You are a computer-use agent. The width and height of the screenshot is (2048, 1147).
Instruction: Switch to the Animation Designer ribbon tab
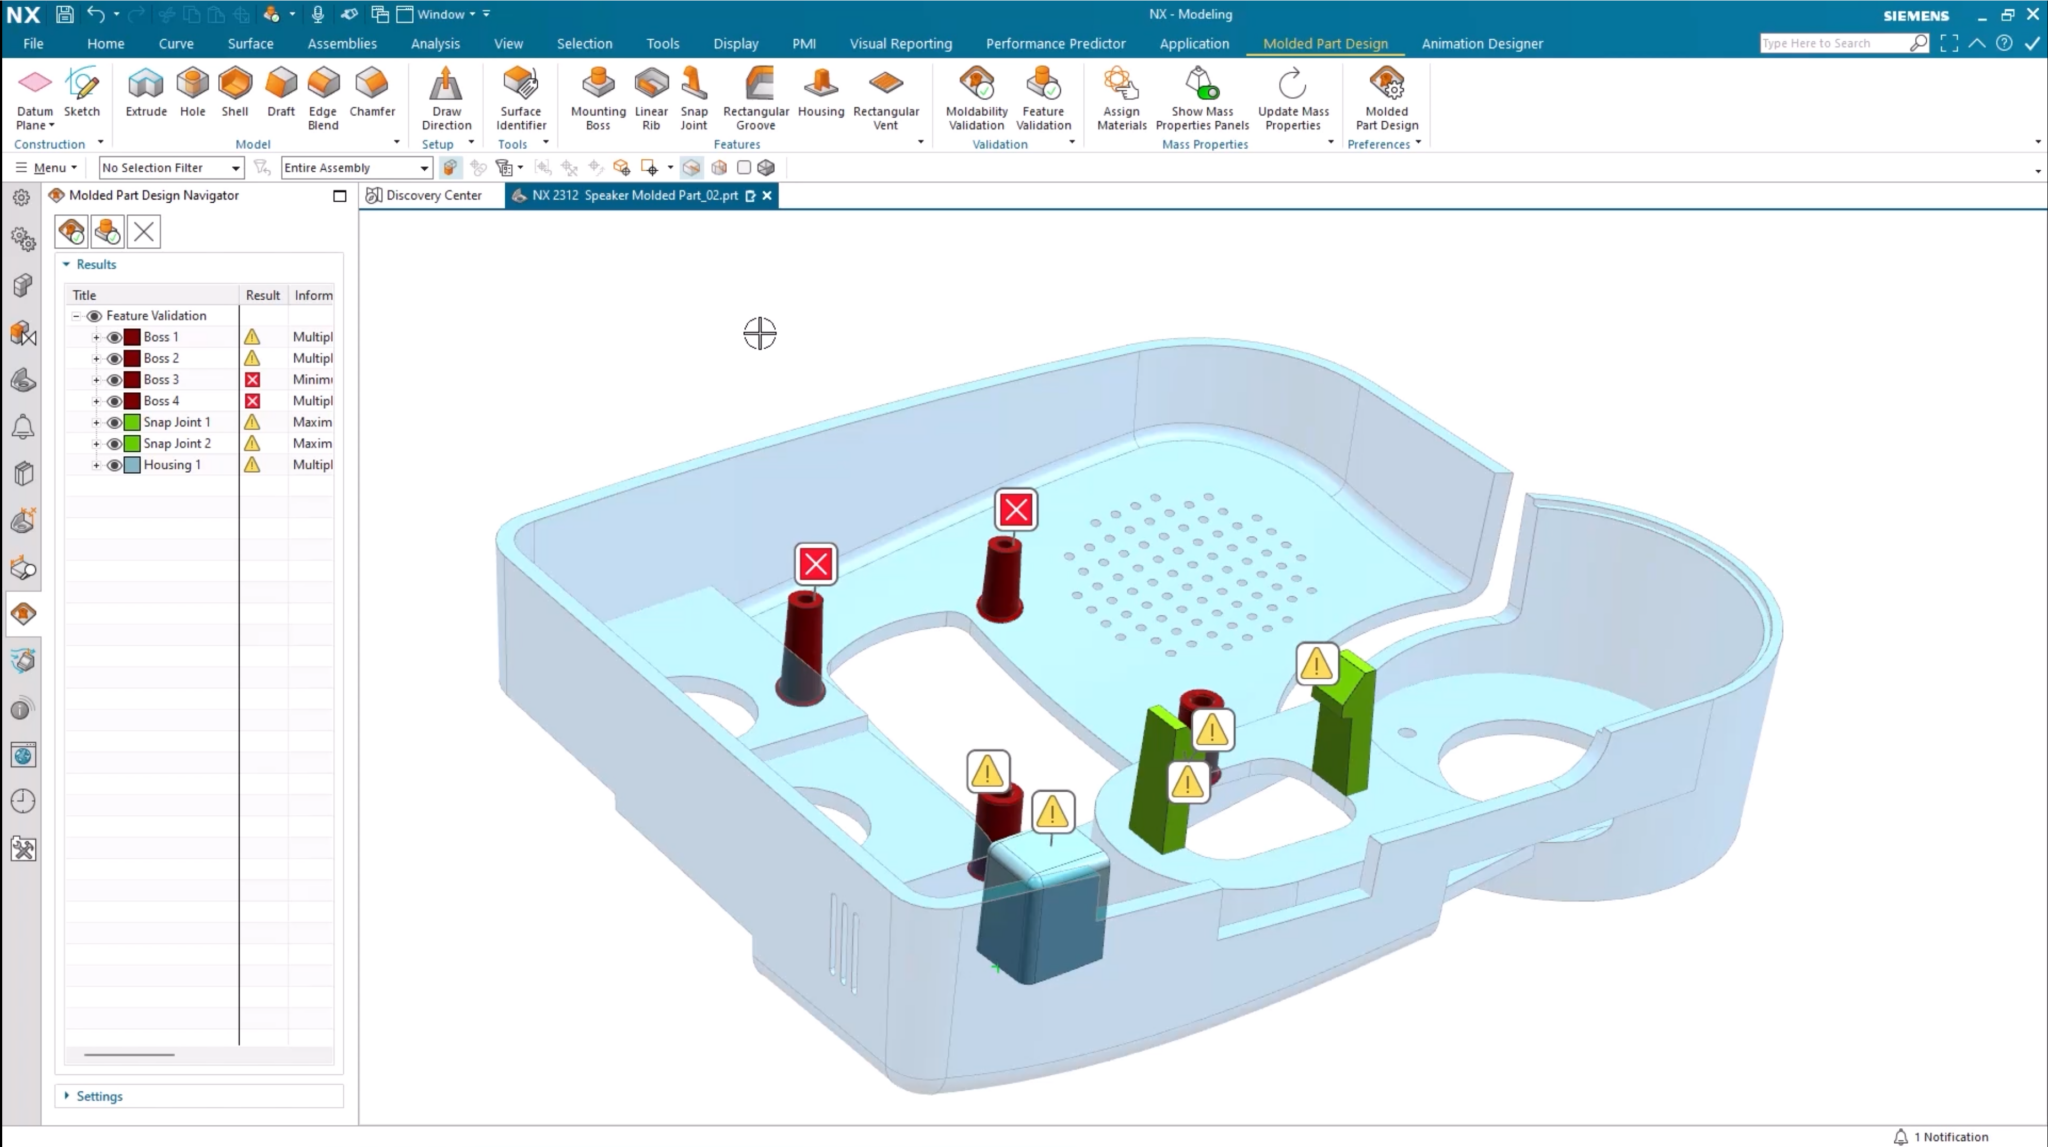[1482, 43]
